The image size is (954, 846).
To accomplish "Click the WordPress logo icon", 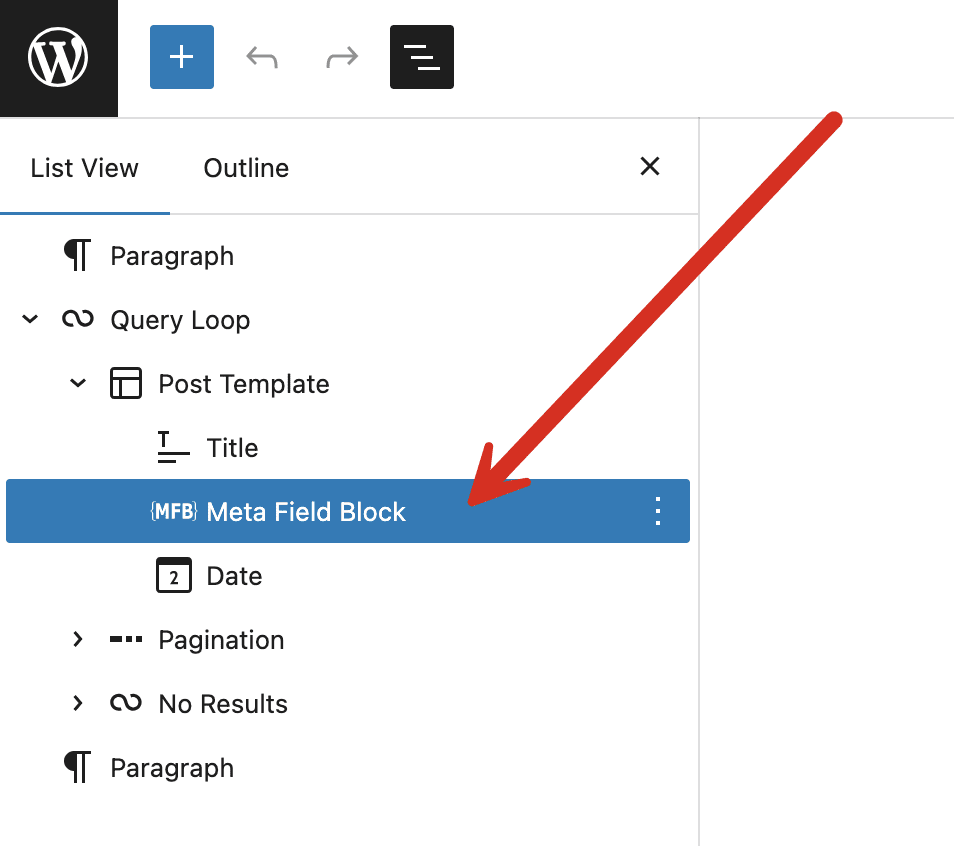I will point(58,57).
